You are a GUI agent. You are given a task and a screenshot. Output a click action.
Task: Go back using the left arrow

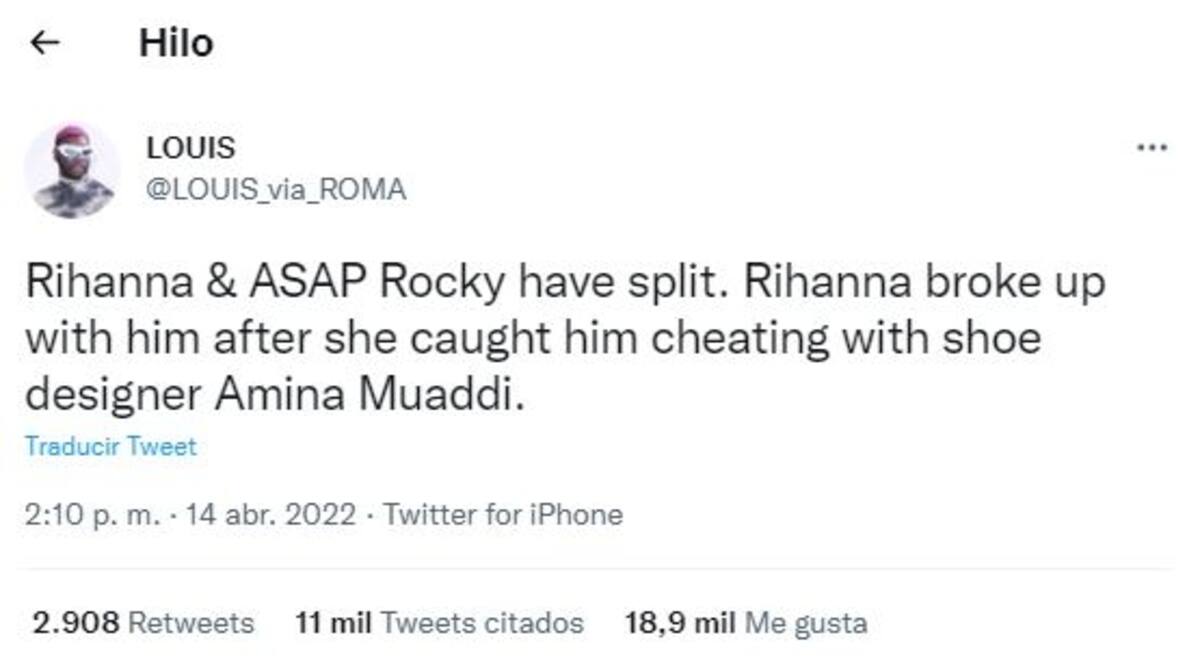(x=45, y=43)
